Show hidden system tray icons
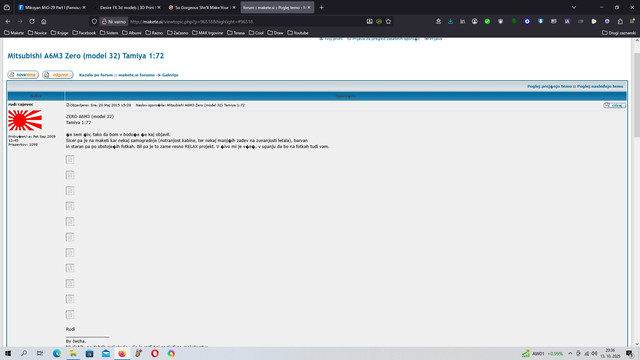This screenshot has width=640, height=360. 570,353
